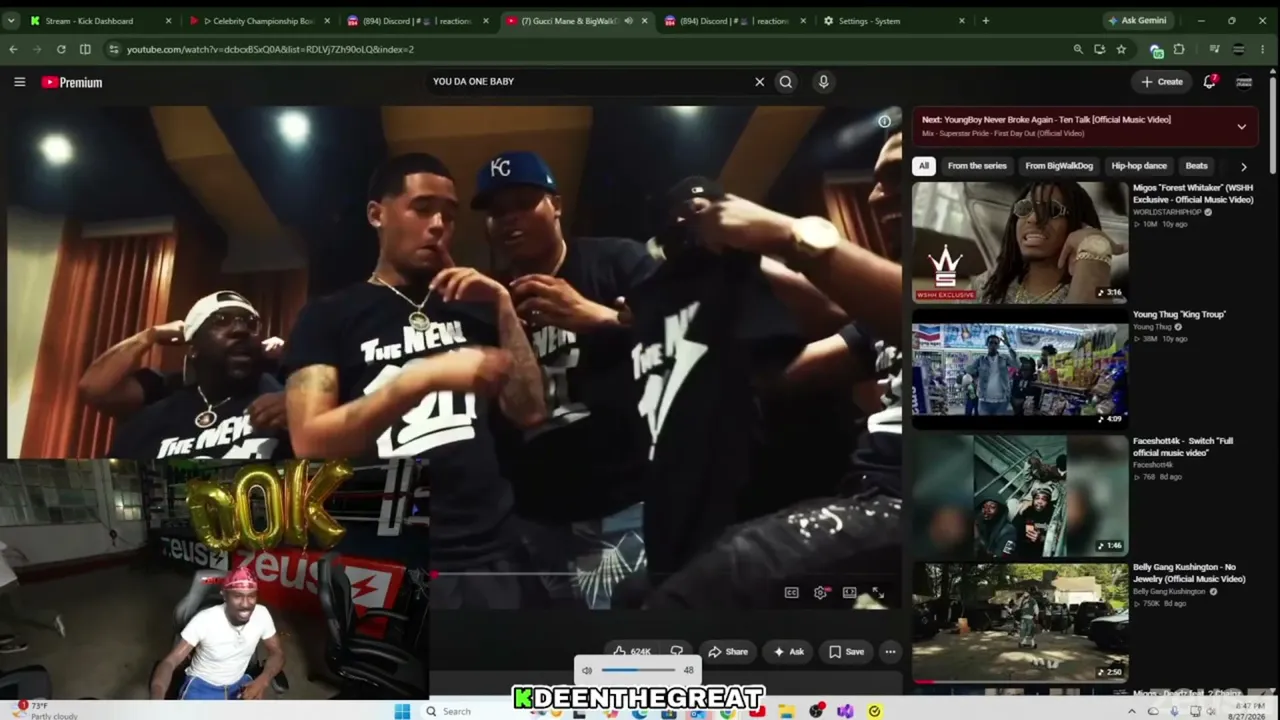Open Ask Gemini
The width and height of the screenshot is (1280, 720).
pos(1137,21)
